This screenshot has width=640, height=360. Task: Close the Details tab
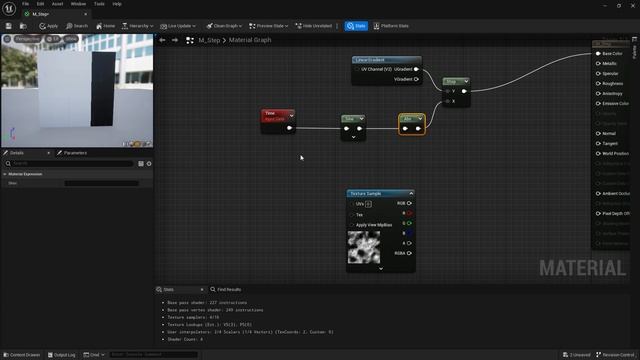(49, 153)
